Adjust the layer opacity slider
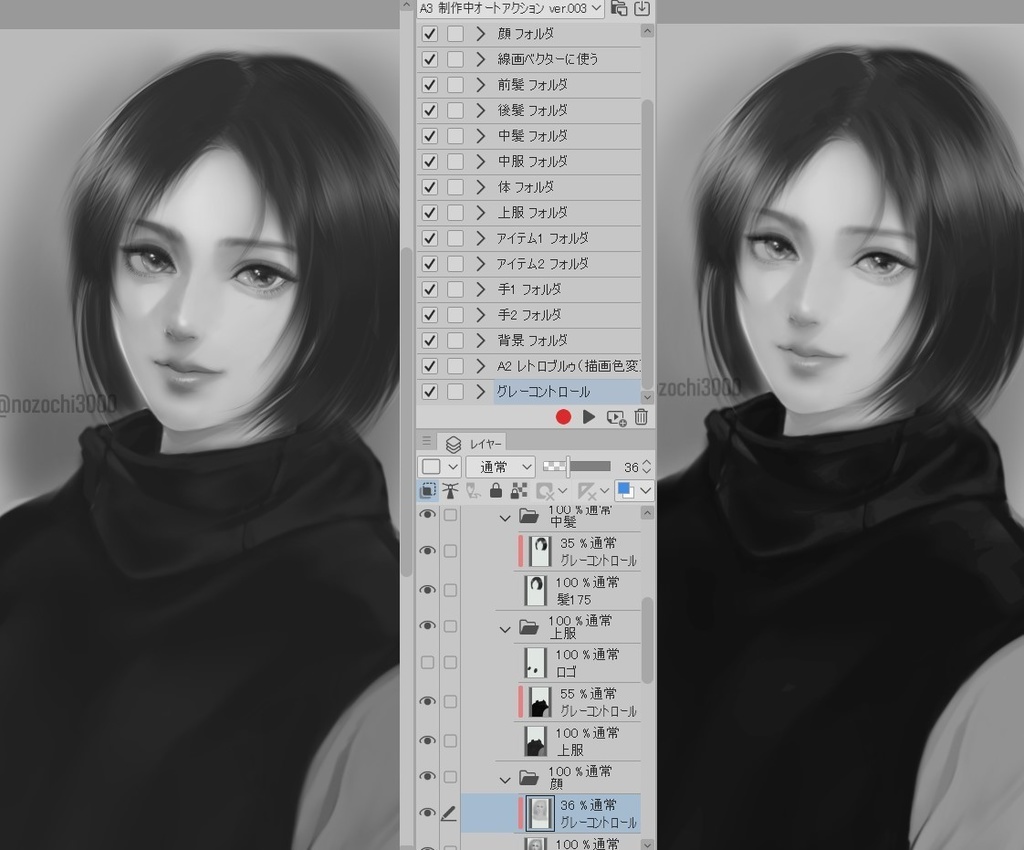 point(577,466)
